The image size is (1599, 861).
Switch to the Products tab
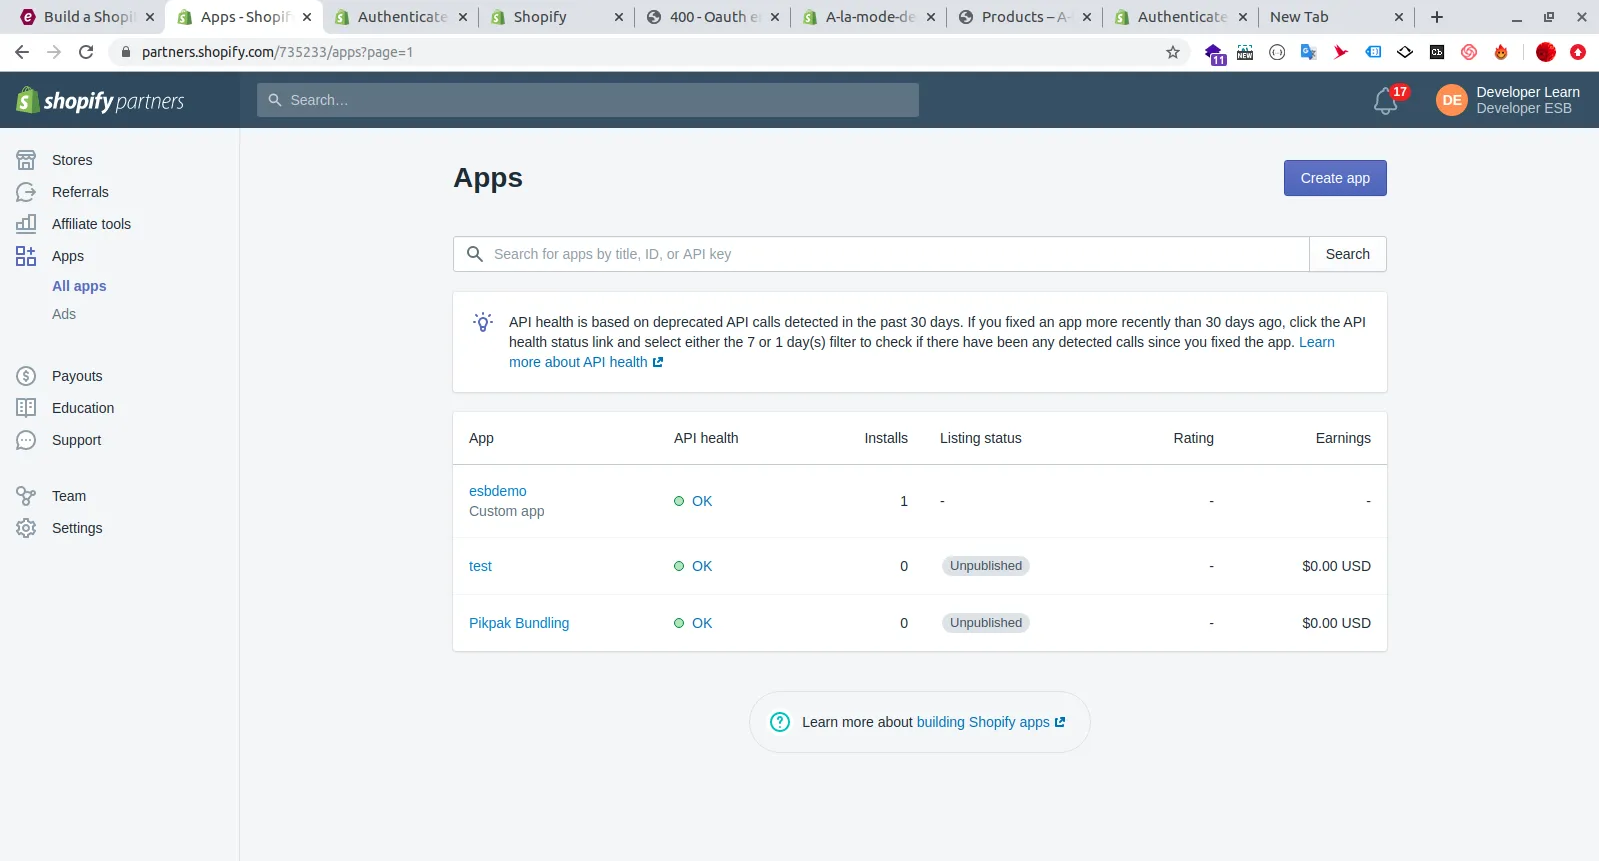[x=1024, y=17]
